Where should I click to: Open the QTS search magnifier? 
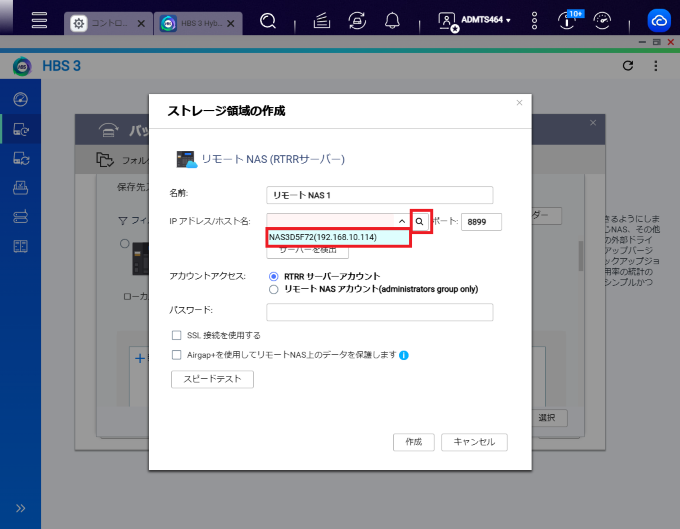268,20
